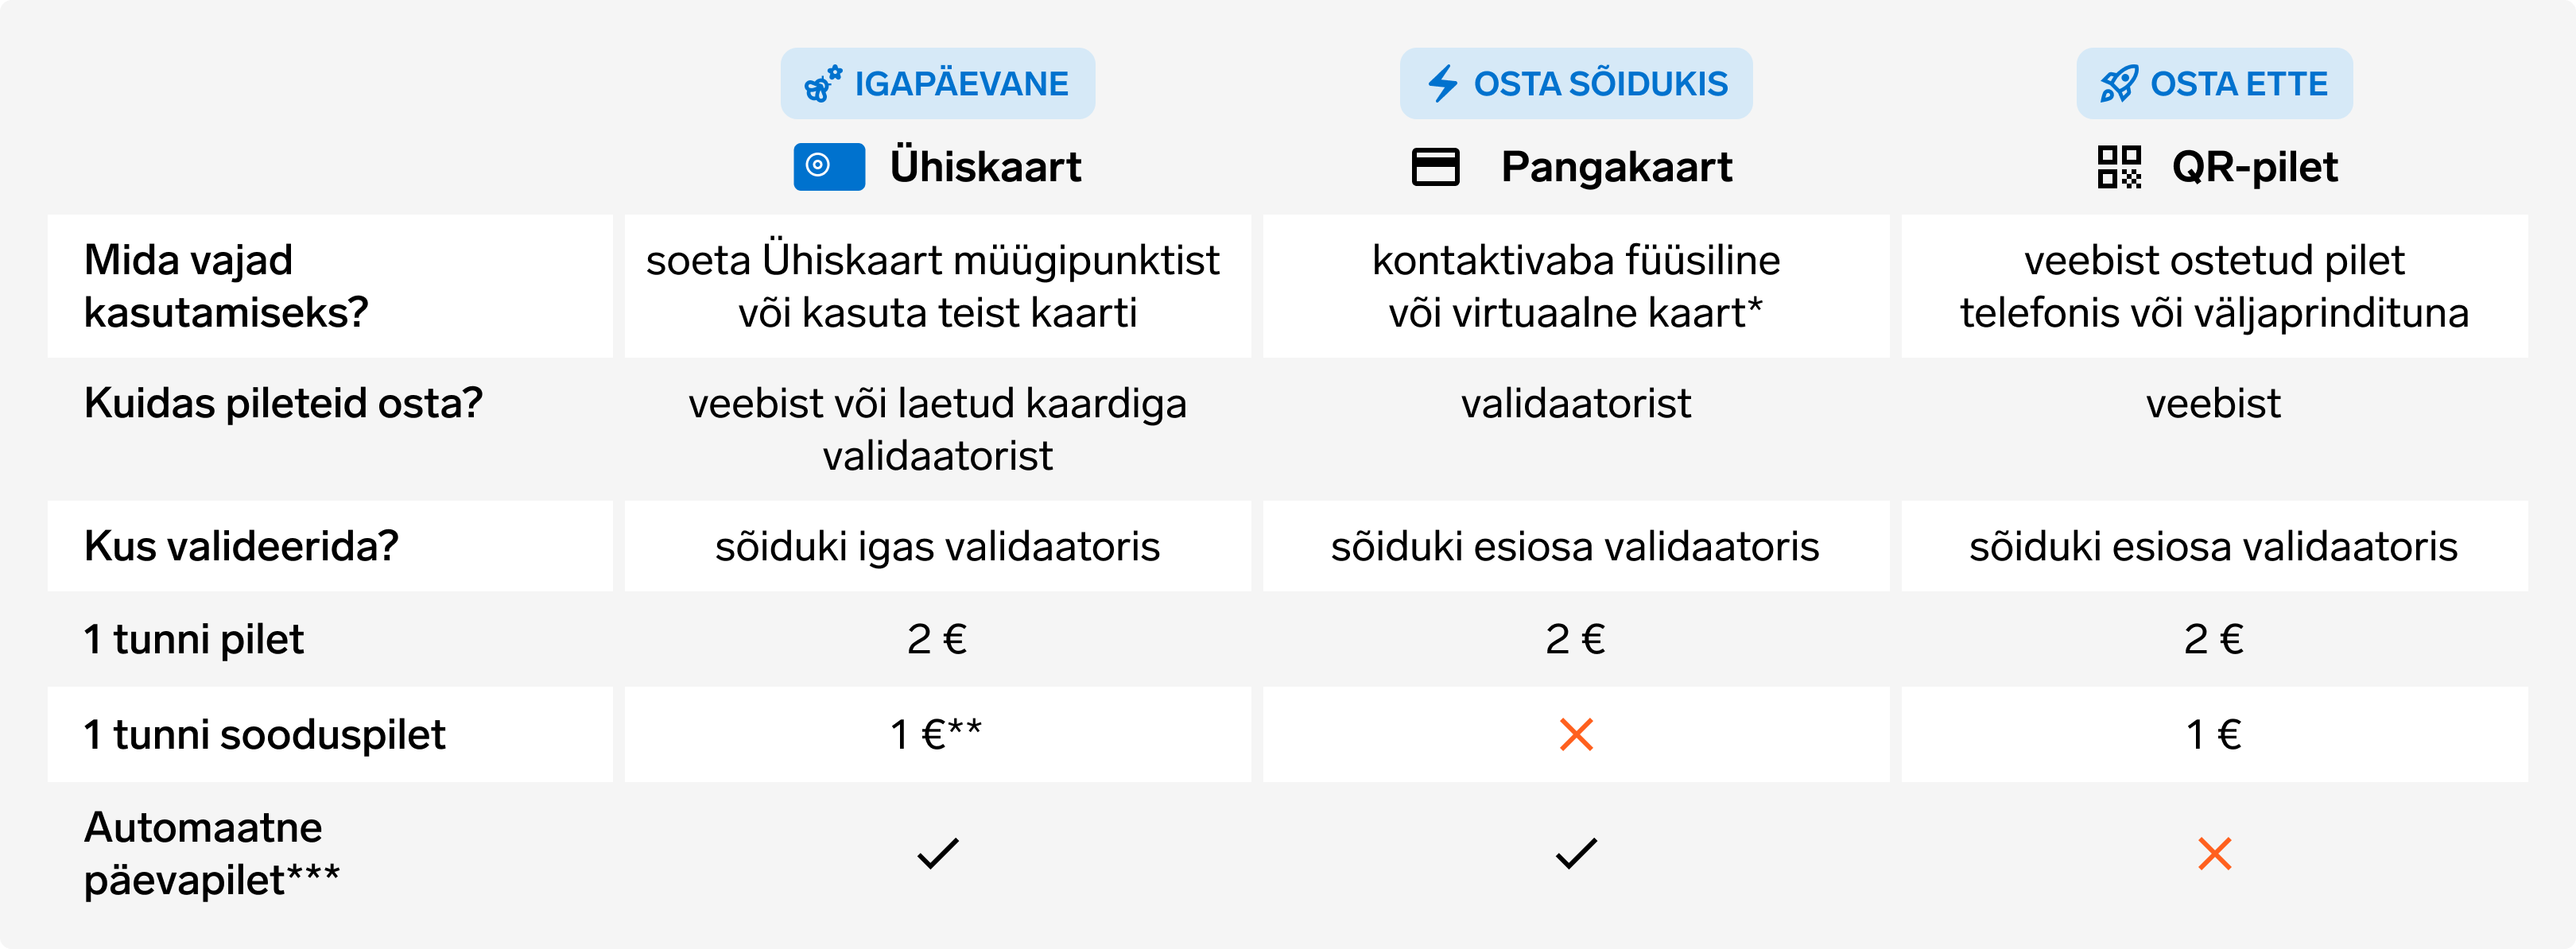Select the OSTA SÕIDUKIS badge label

pos(1600,84)
